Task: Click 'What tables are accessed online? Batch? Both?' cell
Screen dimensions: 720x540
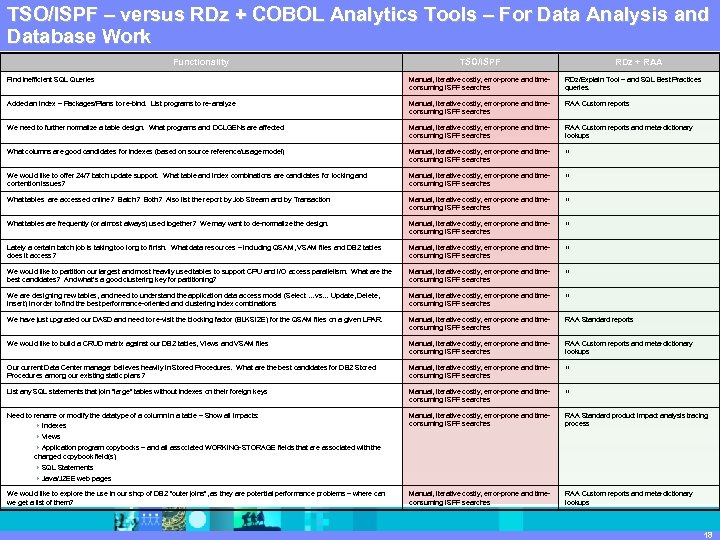Action: [x=201, y=203]
